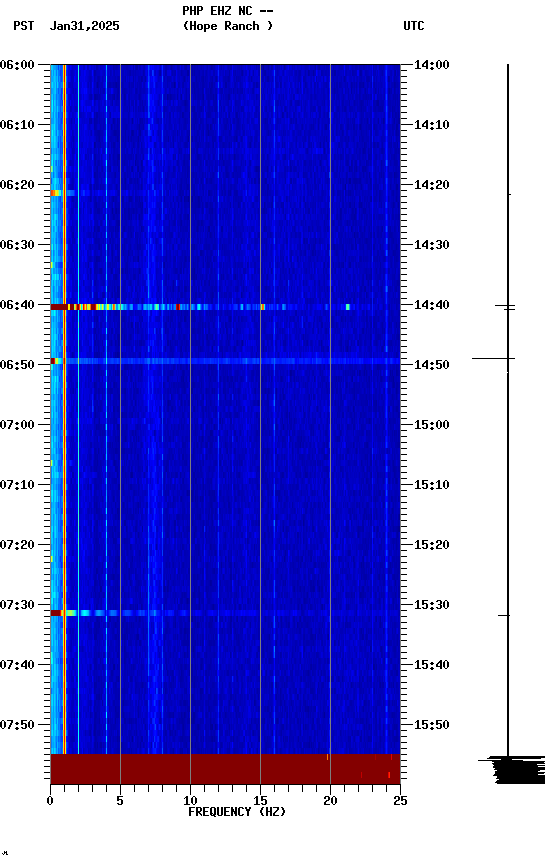This screenshot has width=552, height=864.
Task: Click the 10 Hz frequency axis label
Action: tap(190, 801)
